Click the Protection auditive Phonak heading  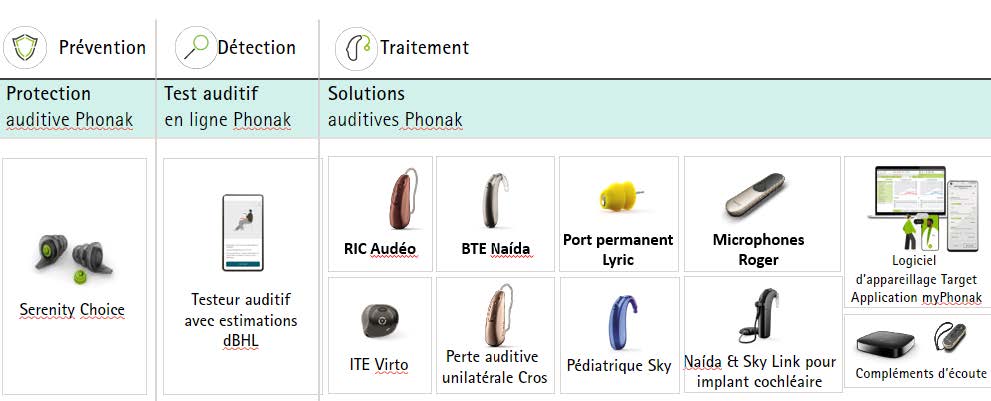(69, 106)
